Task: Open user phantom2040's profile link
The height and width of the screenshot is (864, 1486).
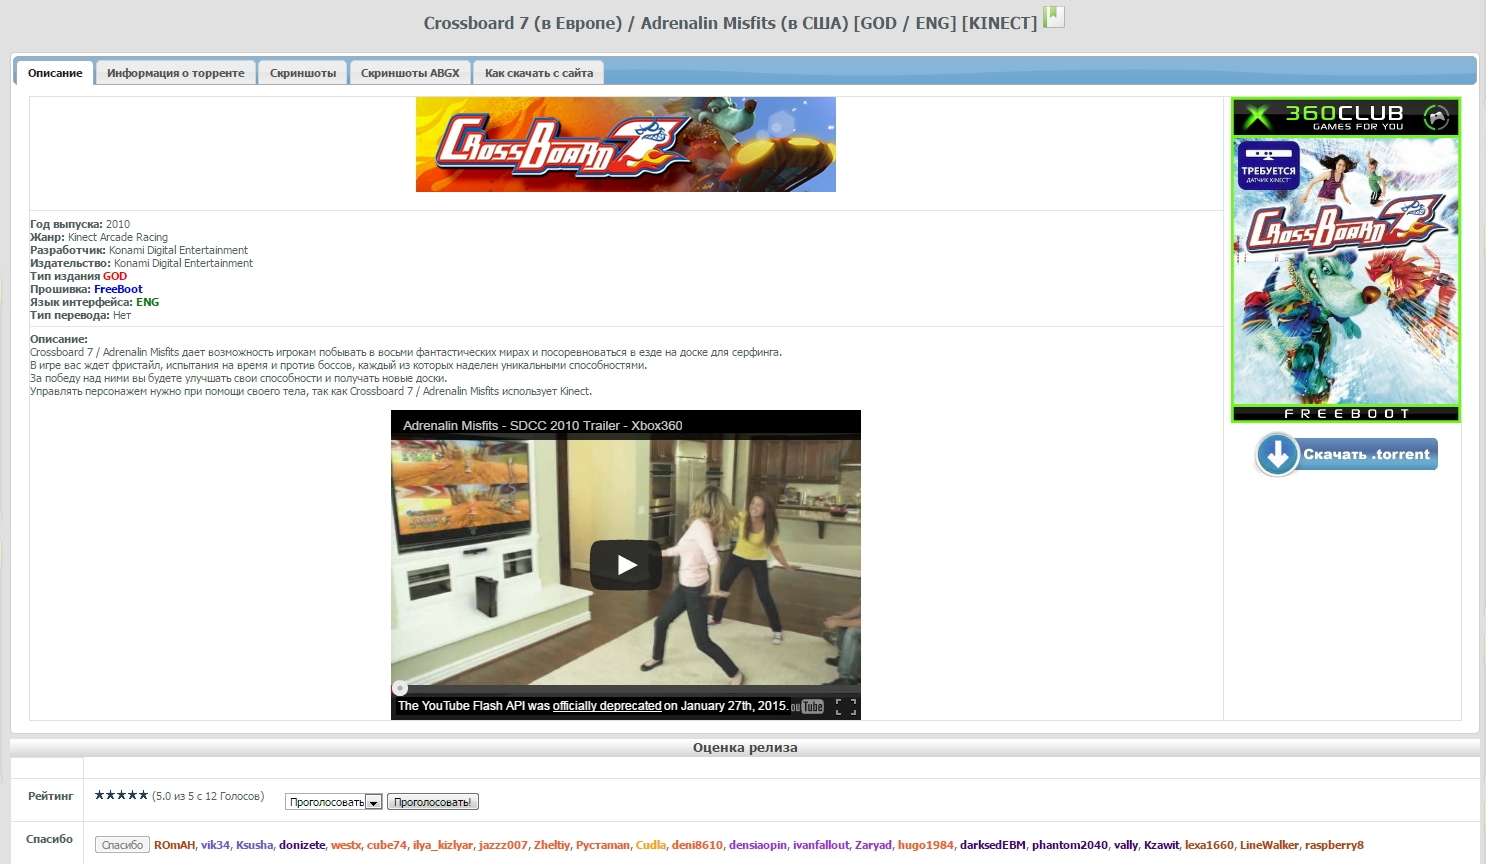Action: tap(1070, 845)
